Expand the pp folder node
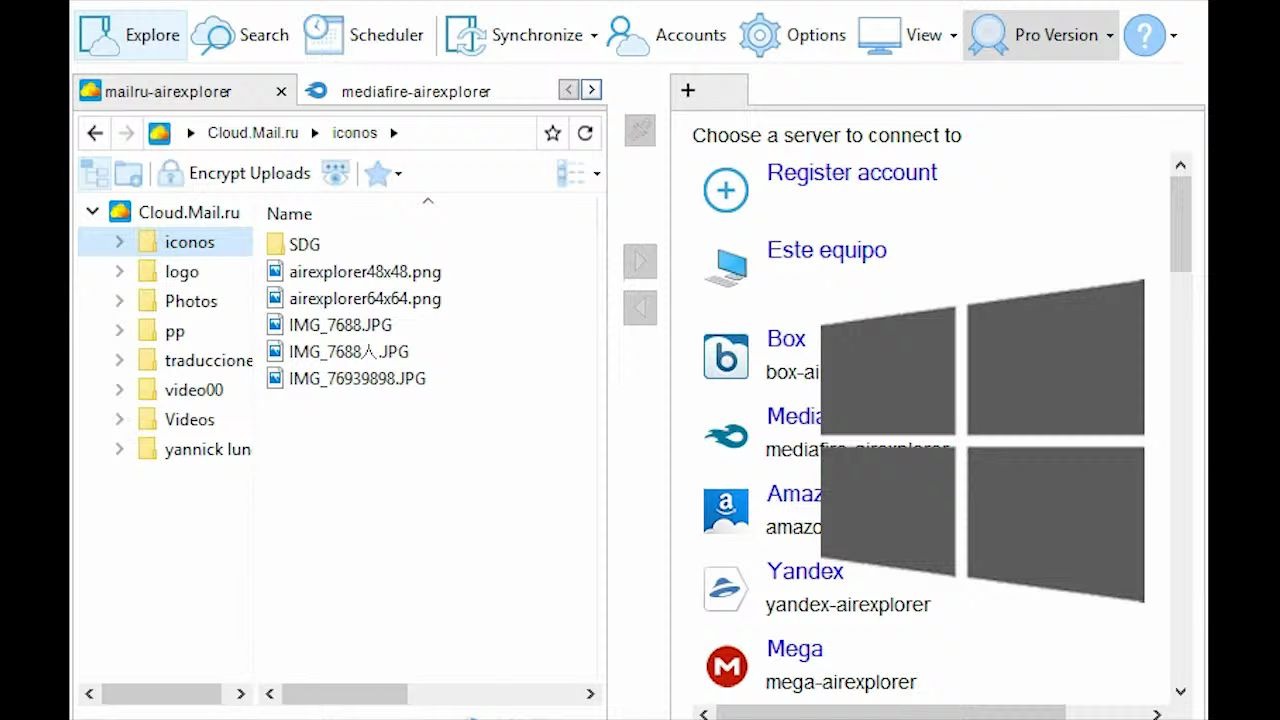 tap(119, 331)
